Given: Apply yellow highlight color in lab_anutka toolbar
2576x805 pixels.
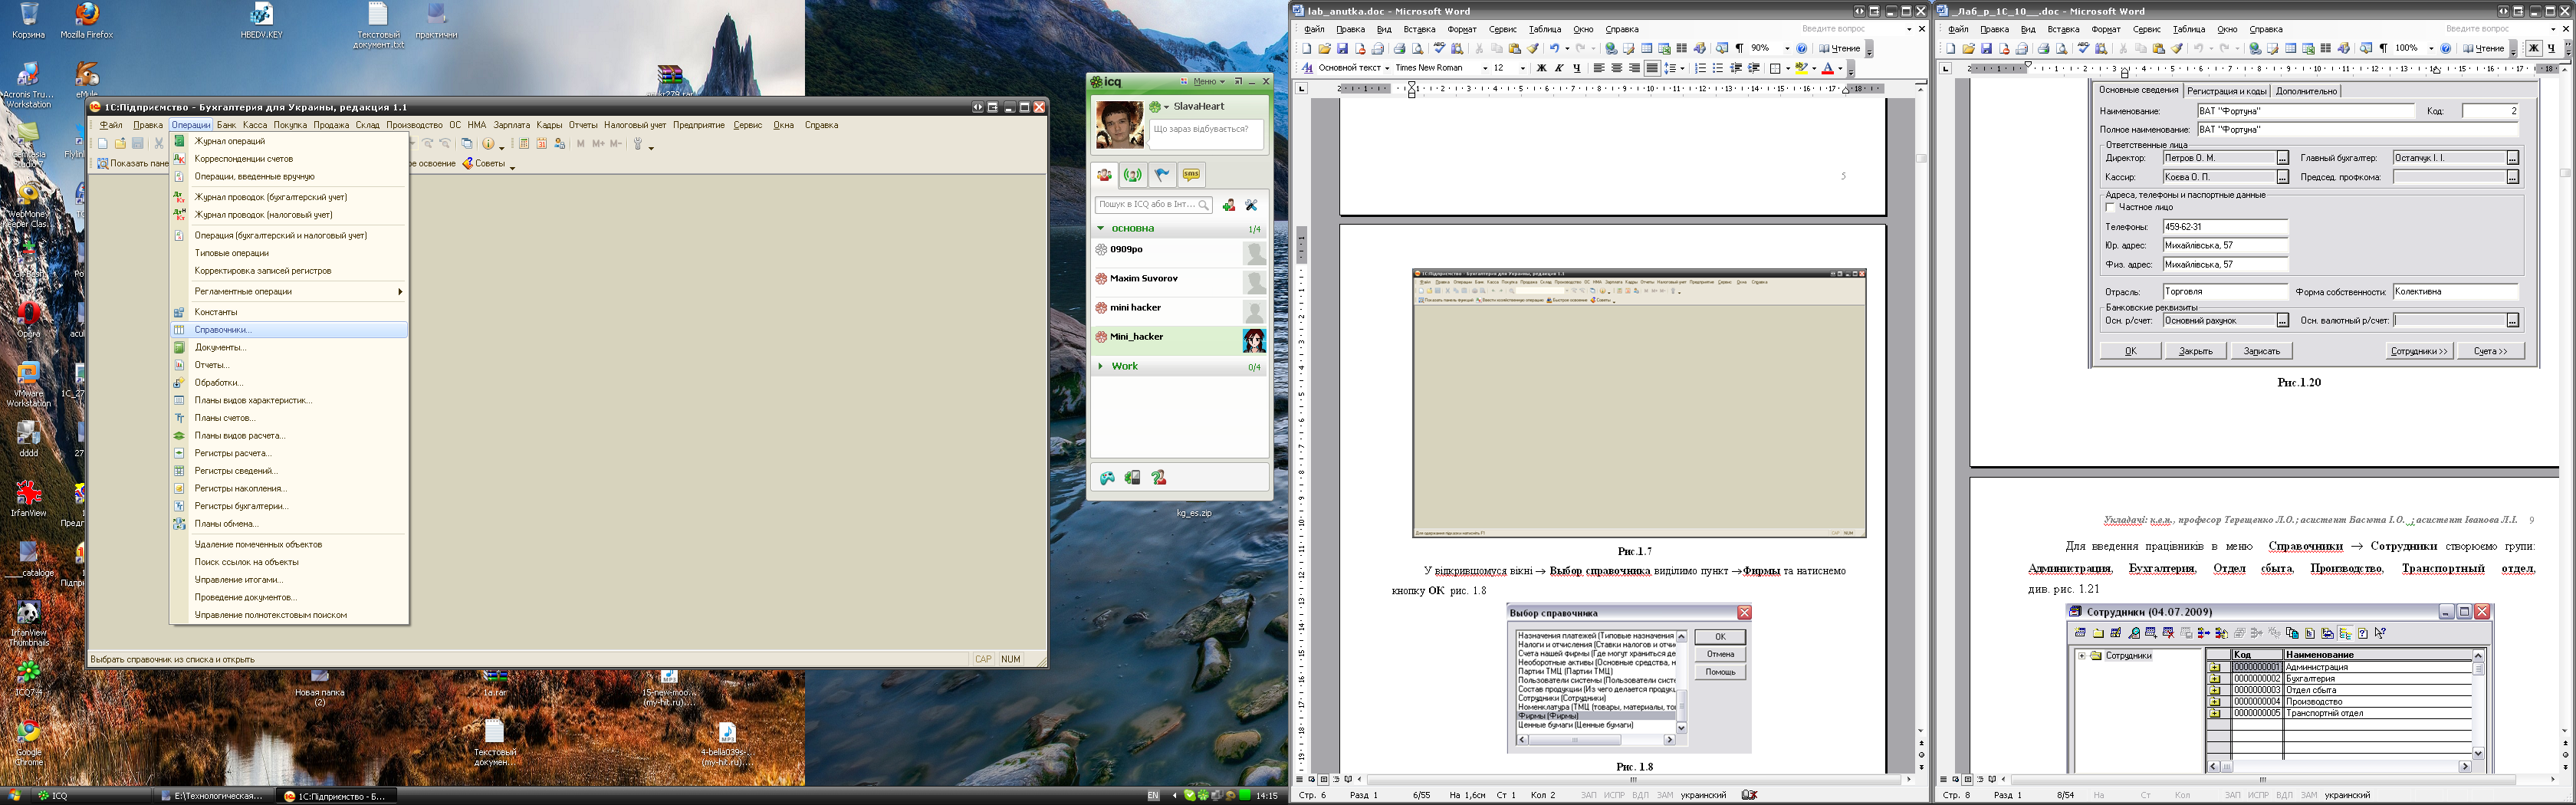Looking at the screenshot, I should tap(1801, 68).
